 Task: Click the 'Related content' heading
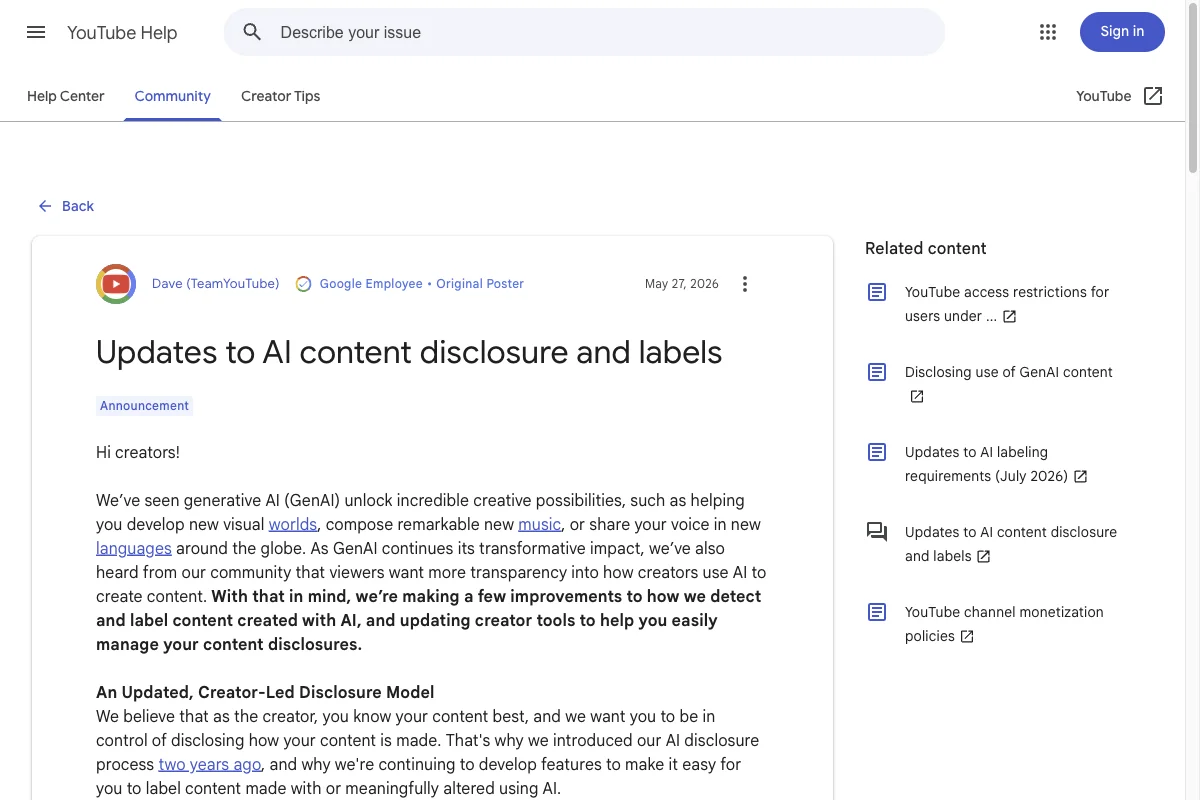(926, 248)
